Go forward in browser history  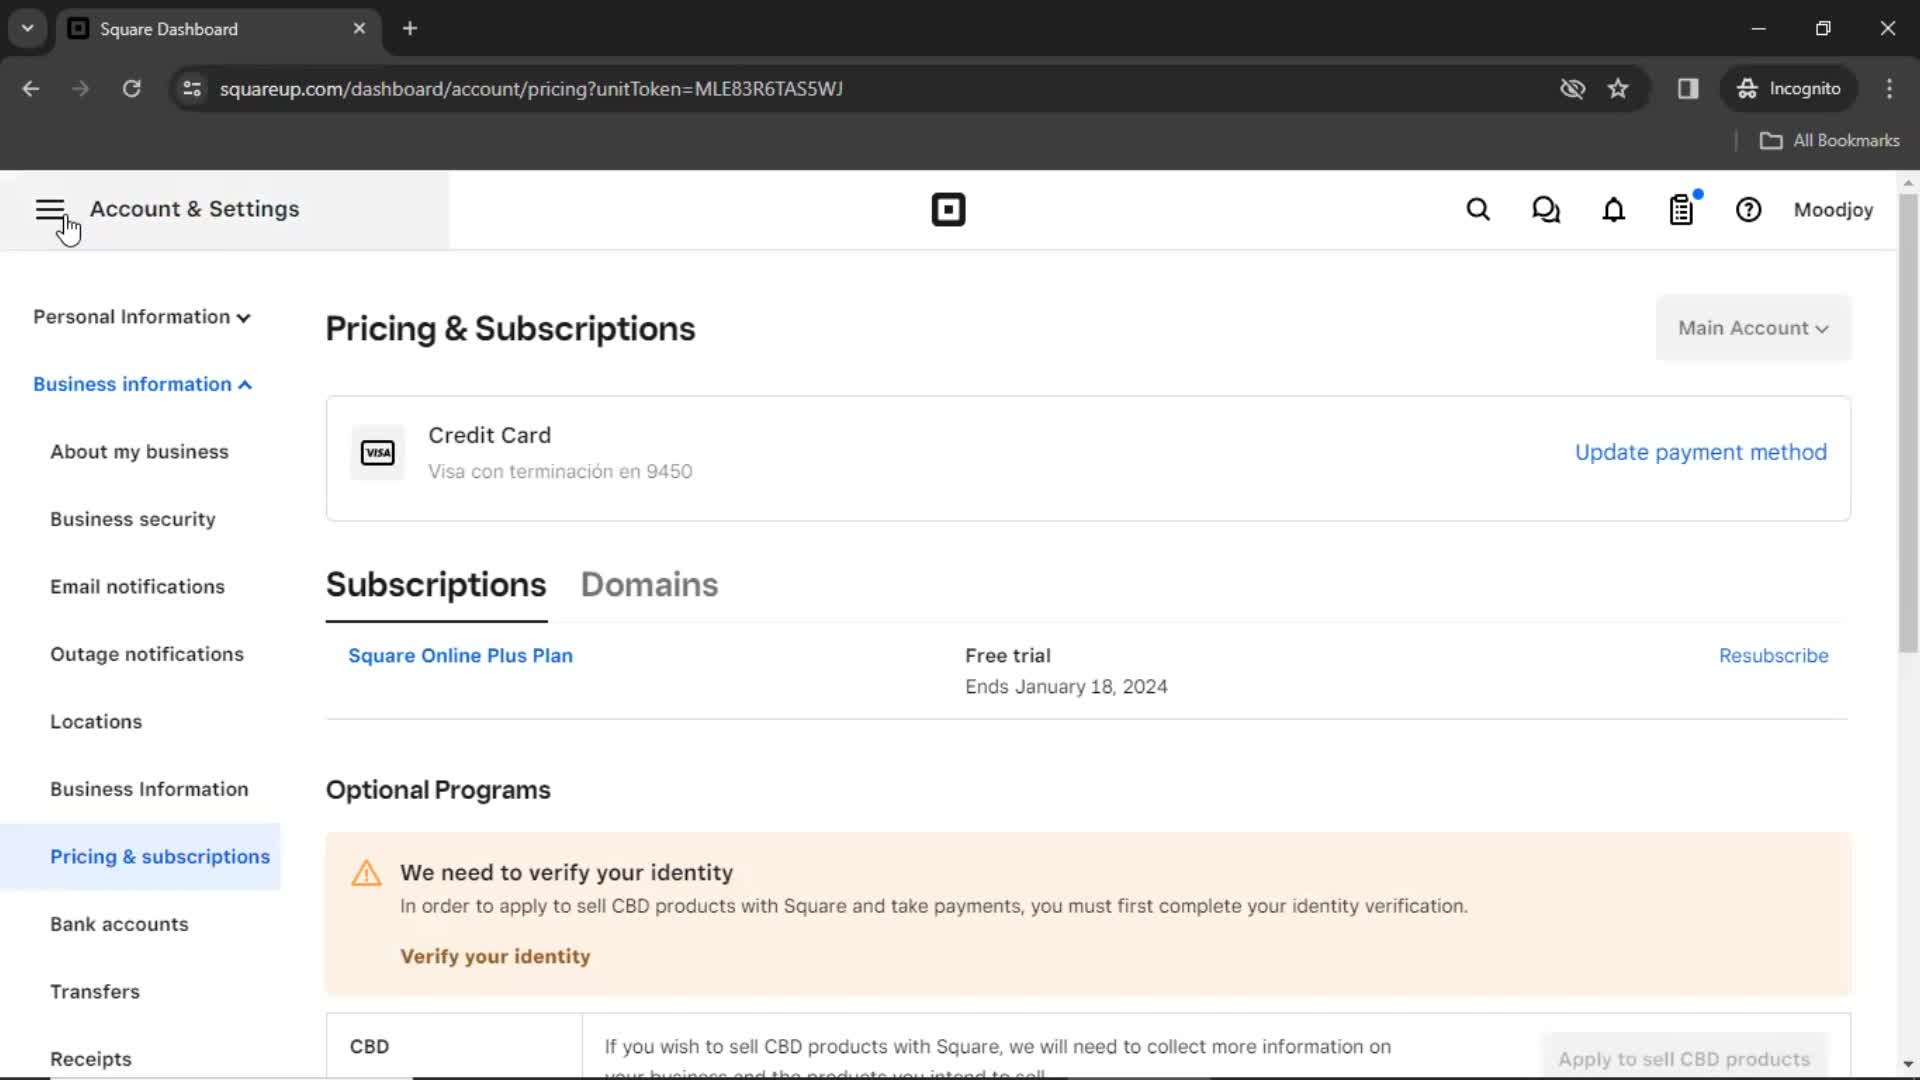point(81,89)
